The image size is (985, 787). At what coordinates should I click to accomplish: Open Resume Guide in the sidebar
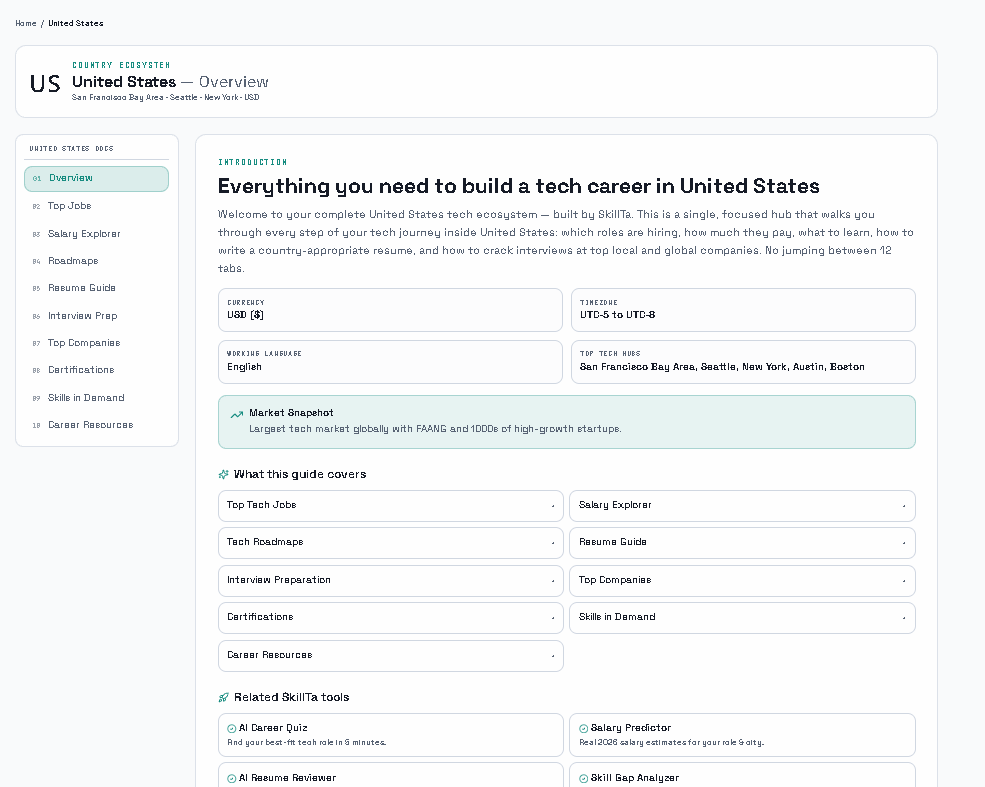pos(97,288)
